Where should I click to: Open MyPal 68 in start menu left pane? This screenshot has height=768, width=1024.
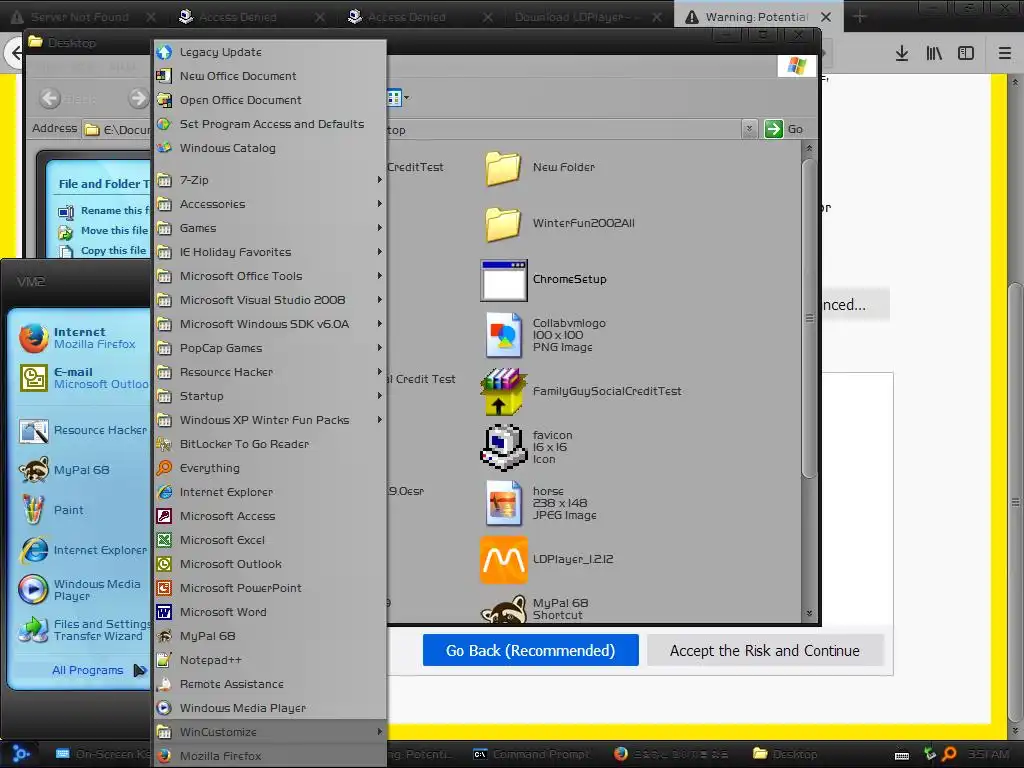82,470
